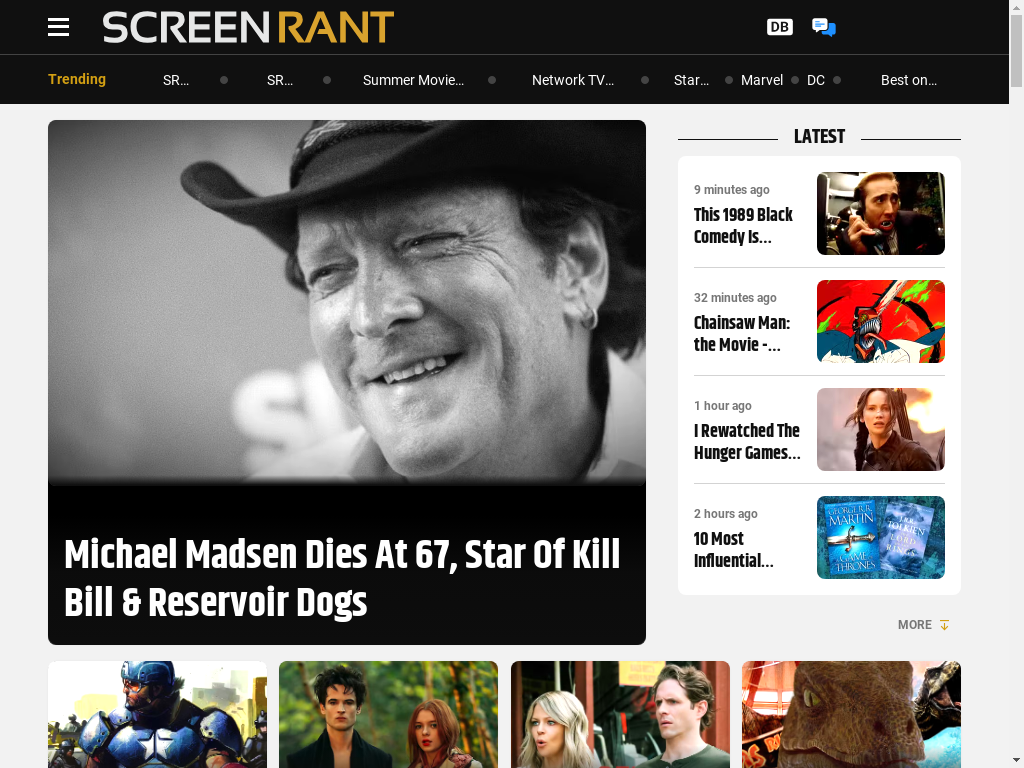Open the dark-haired man and redhead card image
Viewport: 1024px width, 768px height.
(389, 714)
